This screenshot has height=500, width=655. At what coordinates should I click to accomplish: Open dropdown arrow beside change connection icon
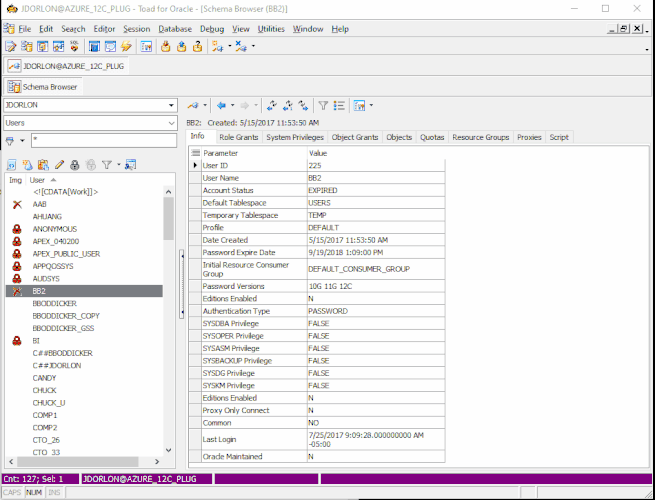[205, 106]
